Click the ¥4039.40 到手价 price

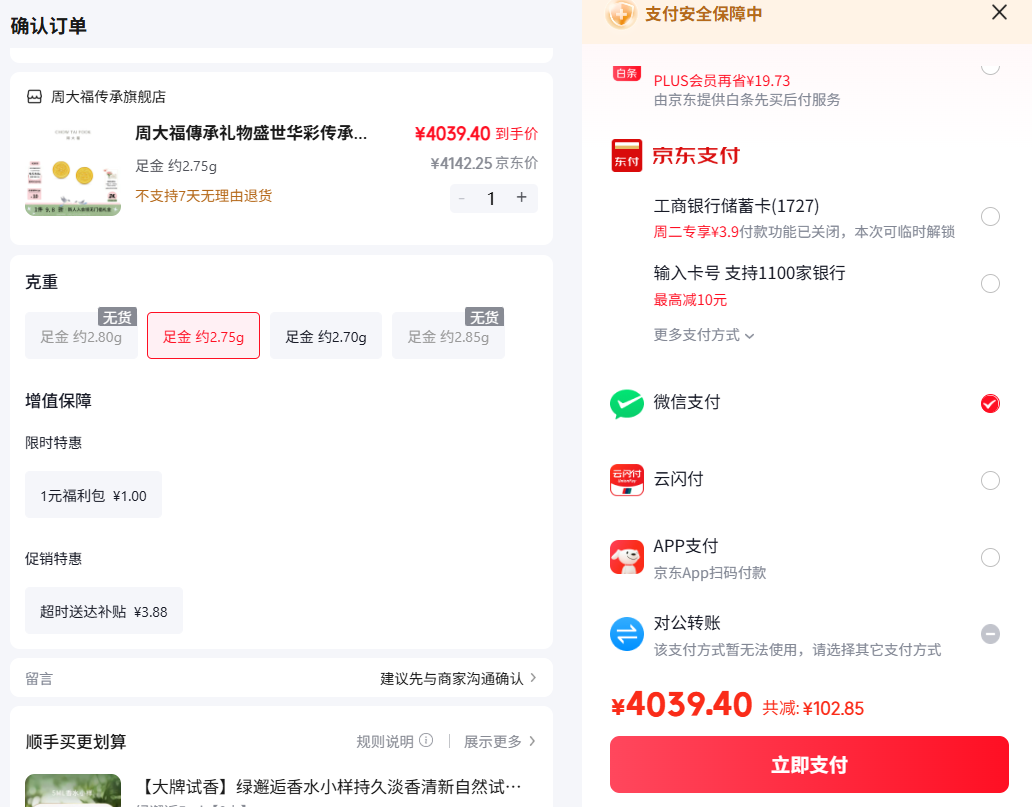pyautogui.click(x=476, y=134)
